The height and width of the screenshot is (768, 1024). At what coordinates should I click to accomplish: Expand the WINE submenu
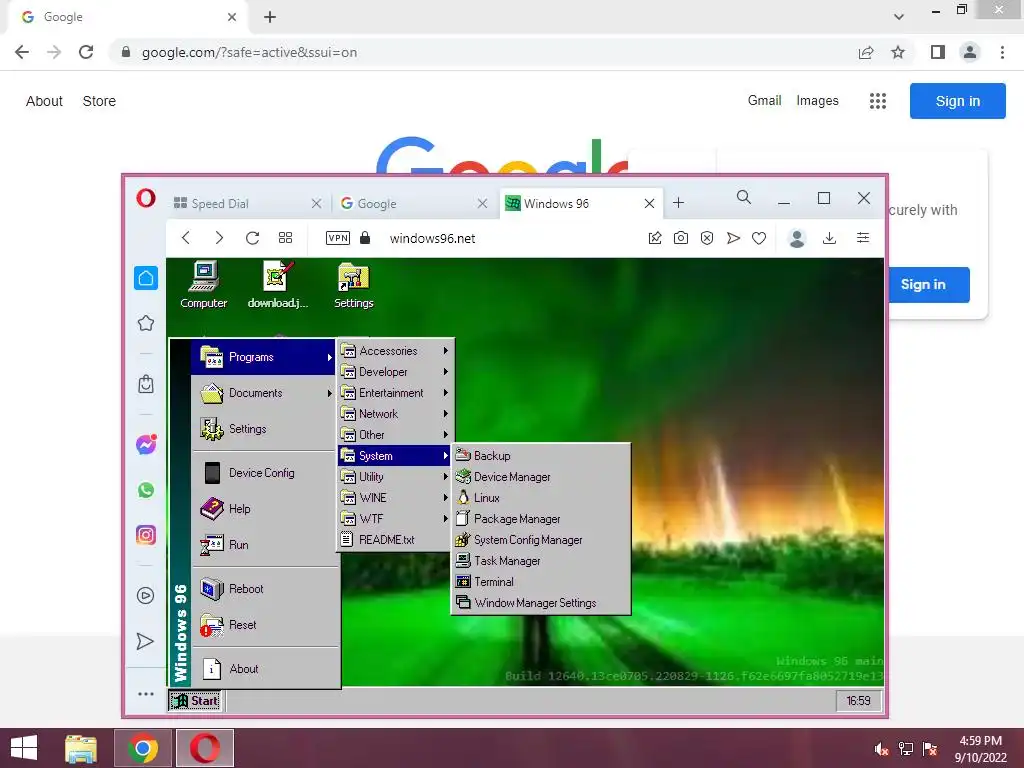[395, 498]
